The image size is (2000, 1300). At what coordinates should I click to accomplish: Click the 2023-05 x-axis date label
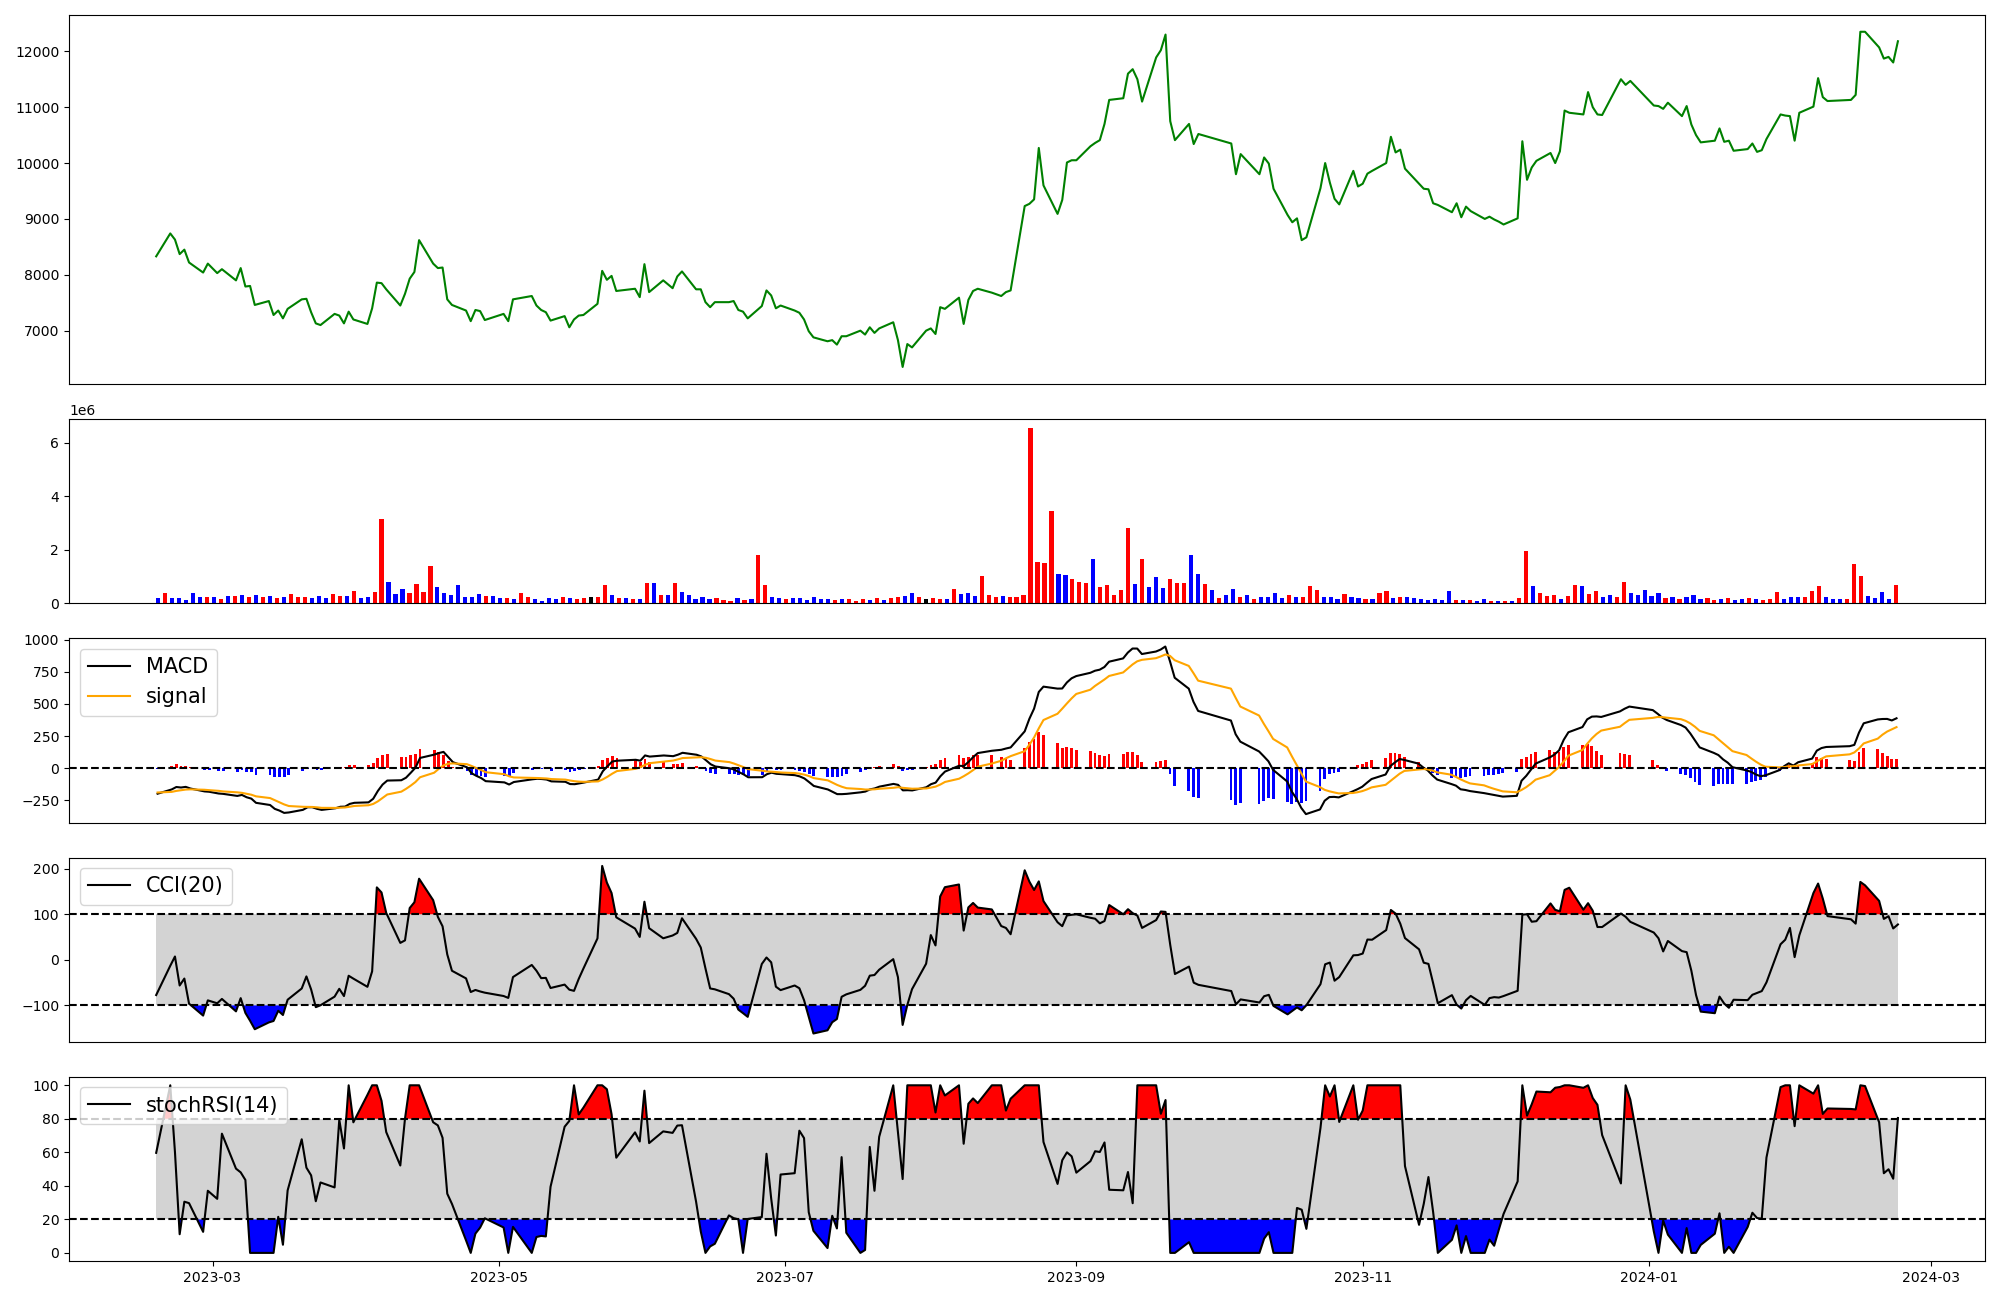pos(498,1277)
